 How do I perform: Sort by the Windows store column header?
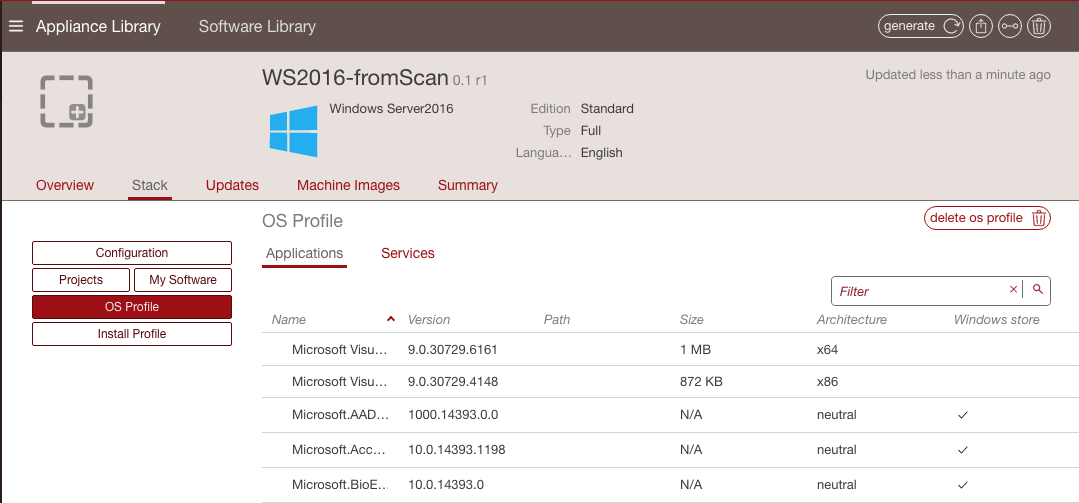coord(996,319)
